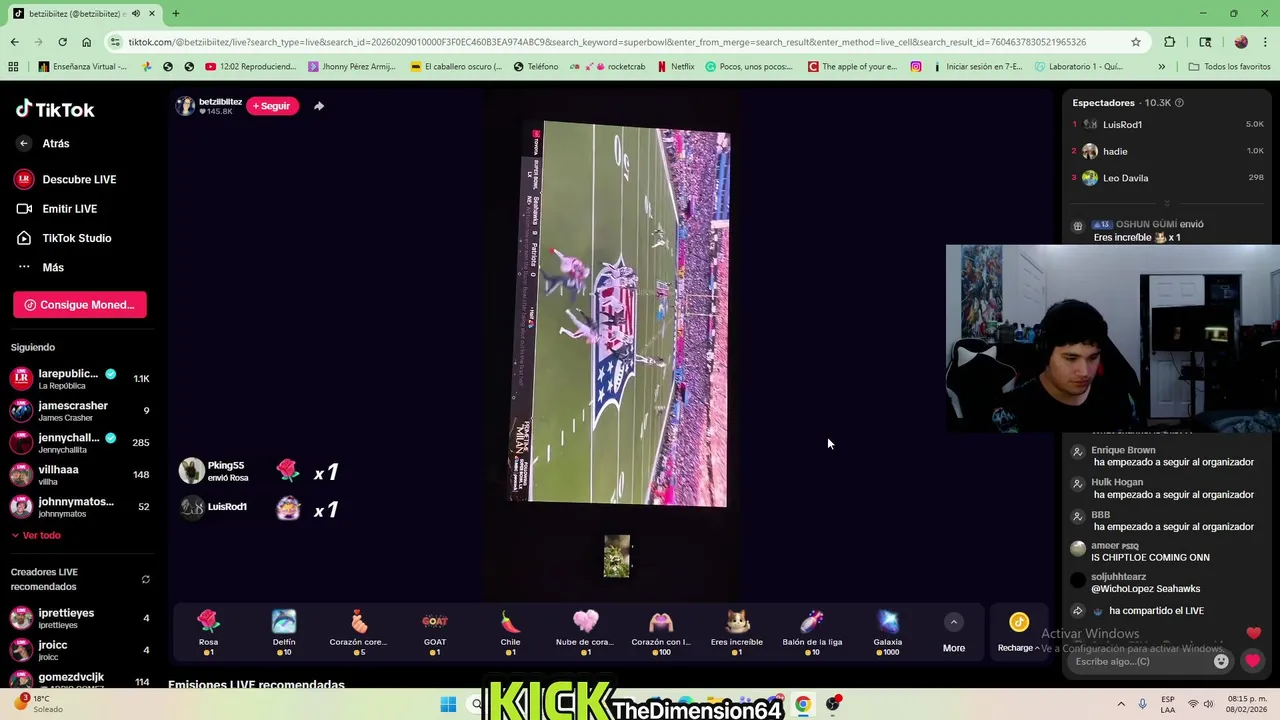The height and width of the screenshot is (720, 1280).
Task: Click commenter soljuhhtearz in chat
Action: [1118, 577]
